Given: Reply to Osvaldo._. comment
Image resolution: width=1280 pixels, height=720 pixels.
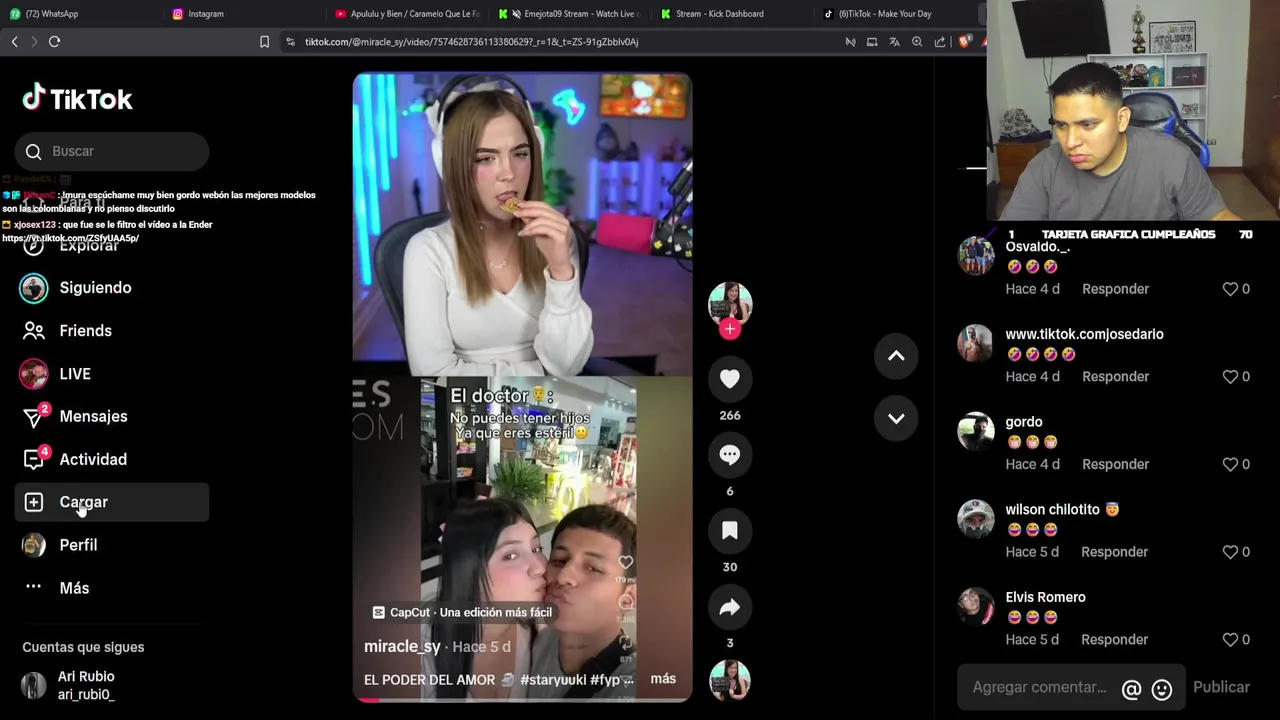Looking at the screenshot, I should tap(1115, 289).
